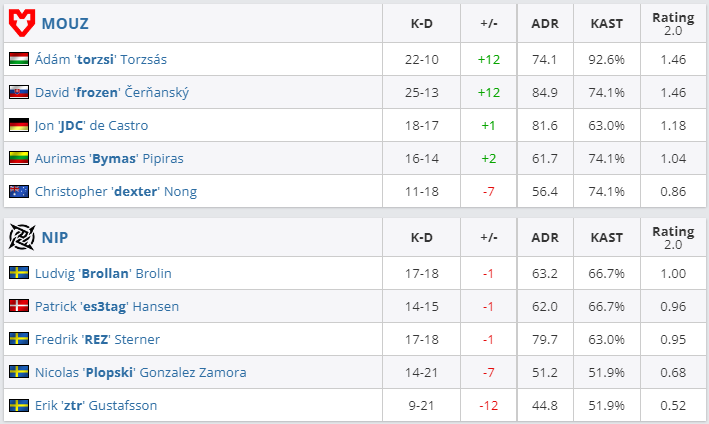Click the Hungarian flag next to torzsi
The image size is (709, 424).
click(x=19, y=59)
